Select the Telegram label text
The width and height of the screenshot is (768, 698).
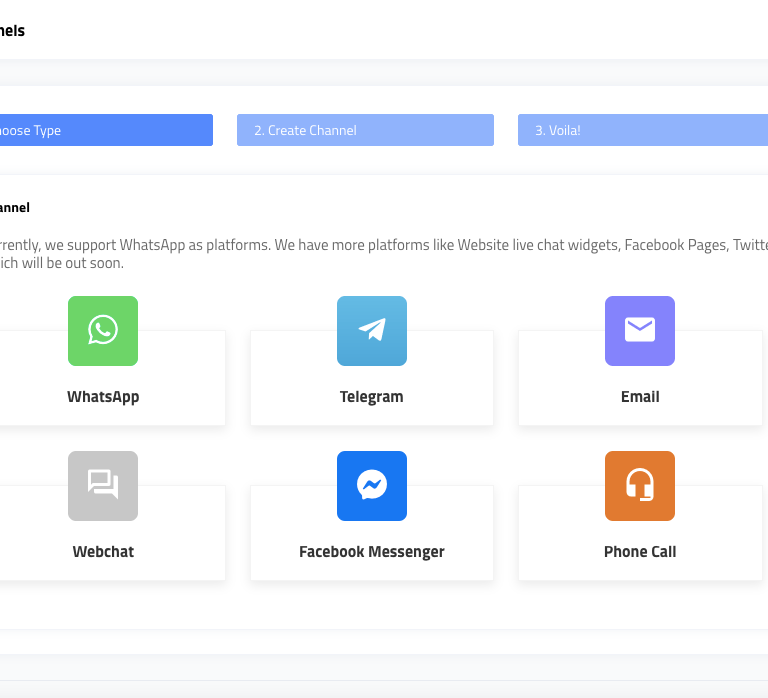click(372, 397)
